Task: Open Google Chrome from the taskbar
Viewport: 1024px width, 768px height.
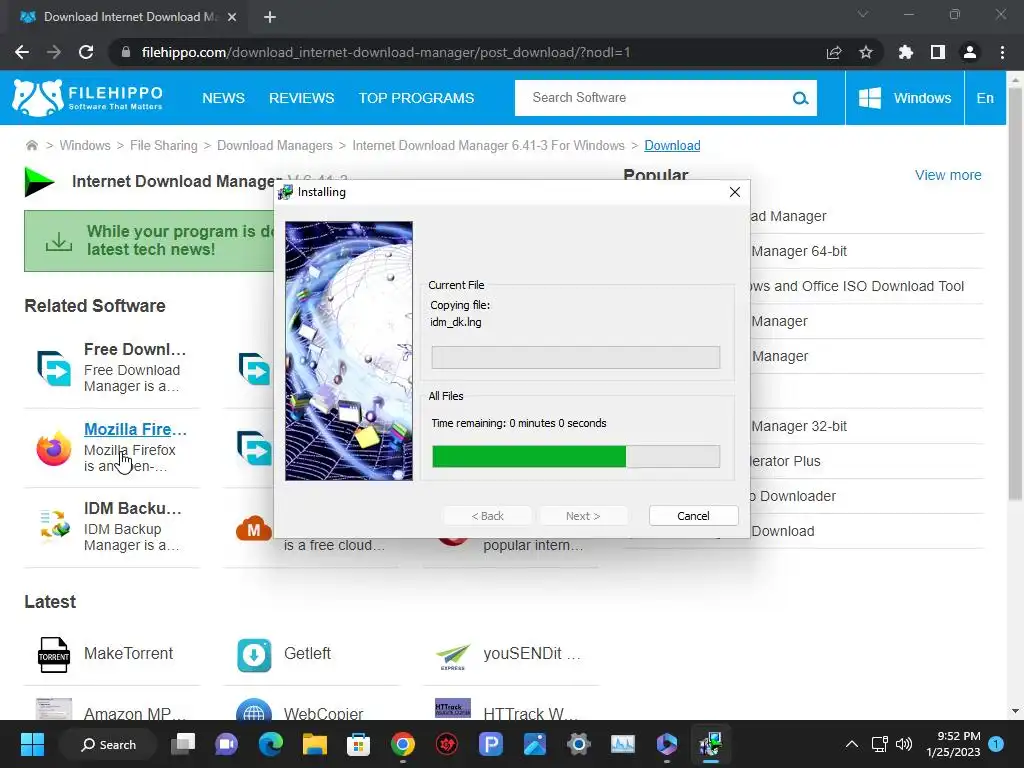Action: coord(403,744)
